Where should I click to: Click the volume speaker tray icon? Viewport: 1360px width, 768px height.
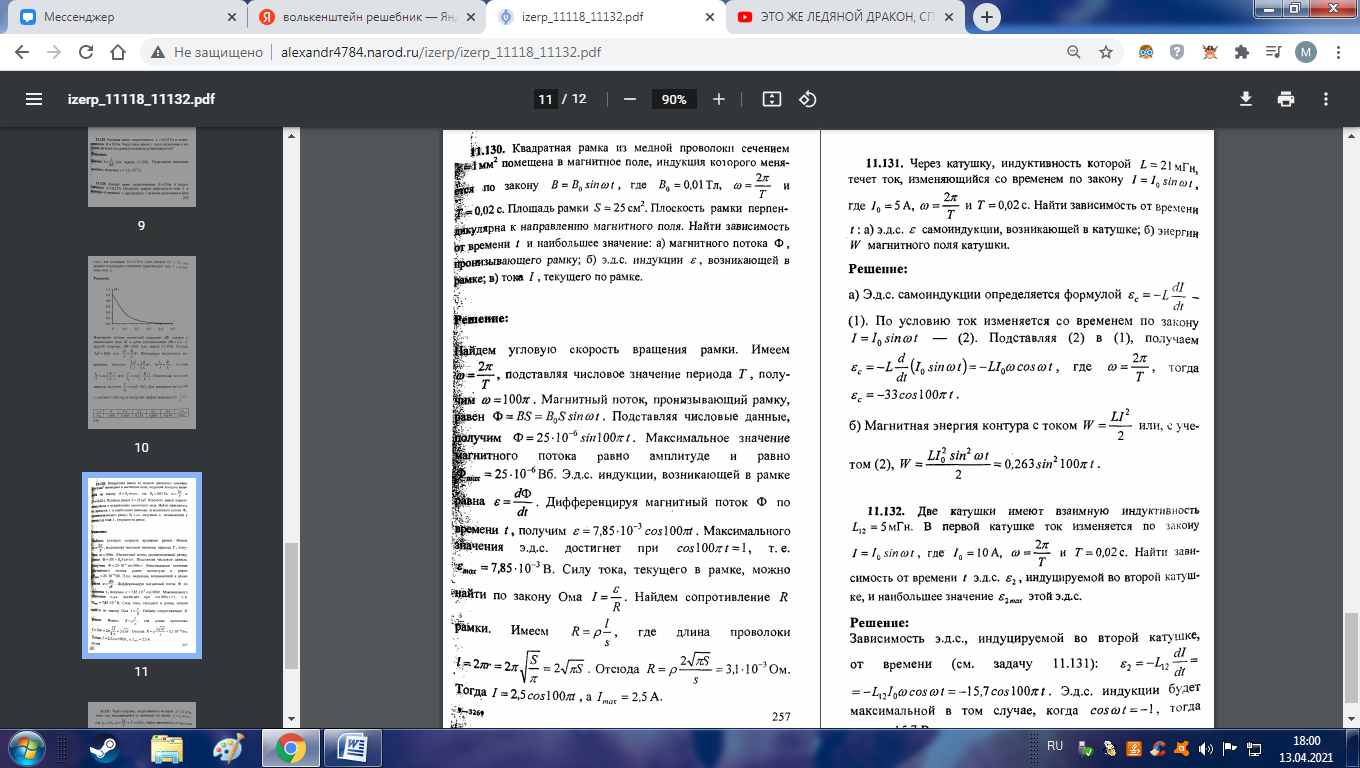pyautogui.click(x=1204, y=747)
